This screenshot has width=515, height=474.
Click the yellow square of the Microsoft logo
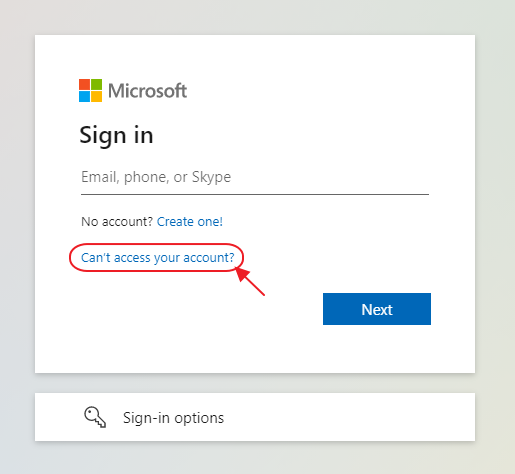coord(96,96)
